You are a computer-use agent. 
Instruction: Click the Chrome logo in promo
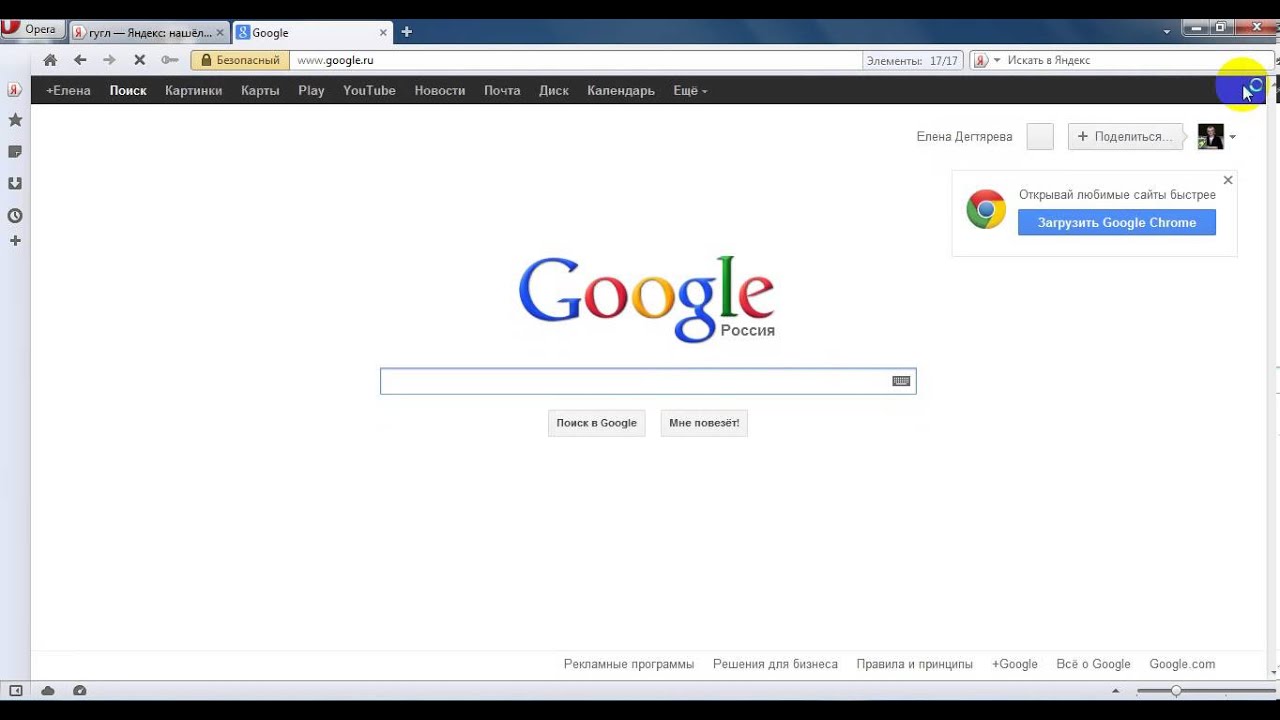click(x=986, y=209)
